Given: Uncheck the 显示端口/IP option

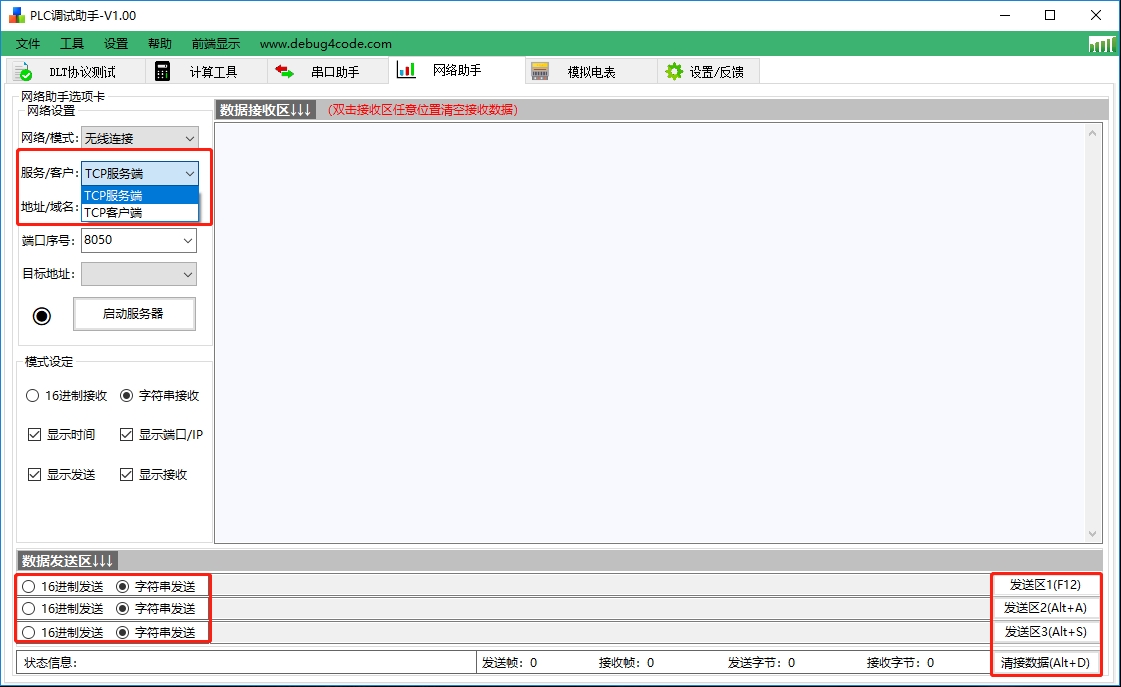Looking at the screenshot, I should (126, 435).
